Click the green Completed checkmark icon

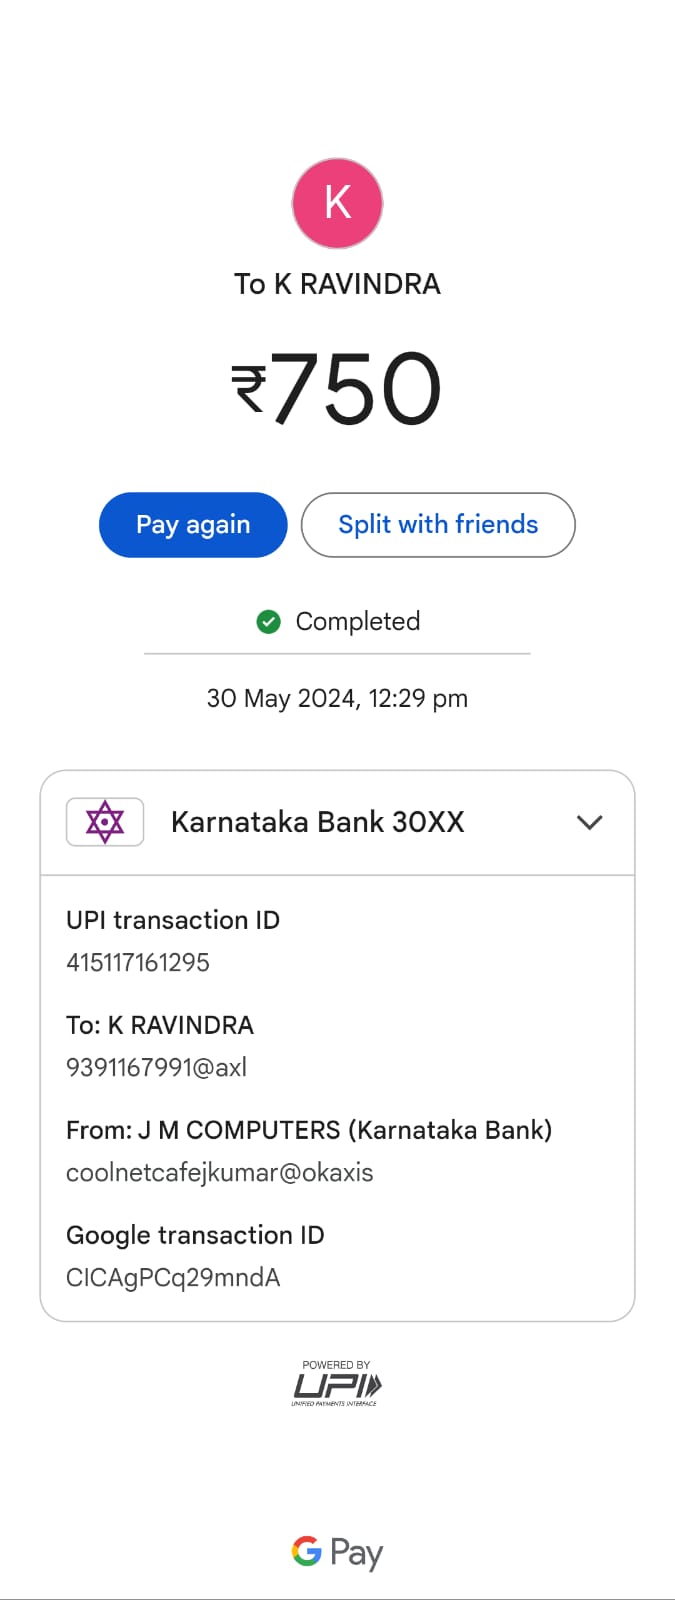(x=269, y=622)
